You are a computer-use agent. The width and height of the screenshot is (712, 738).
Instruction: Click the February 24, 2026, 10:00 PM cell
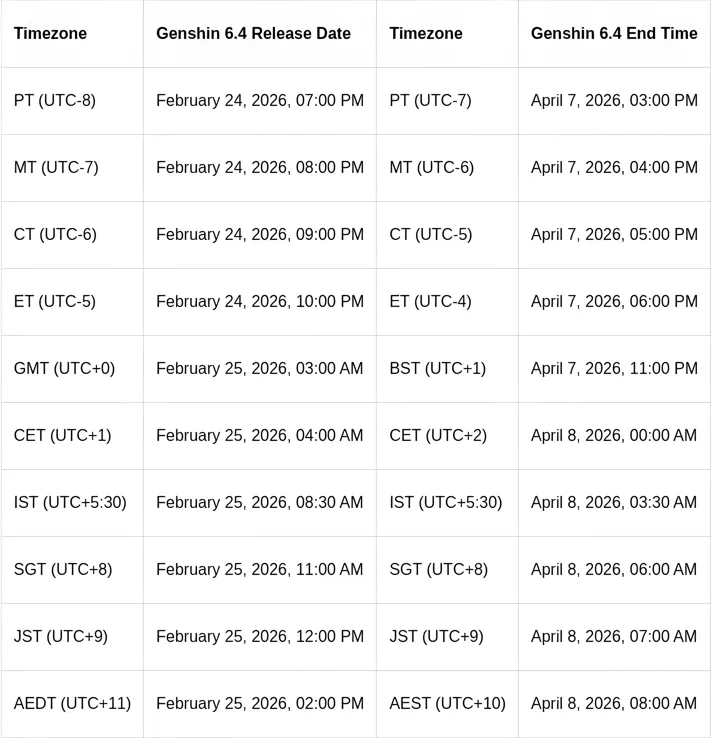coord(260,302)
